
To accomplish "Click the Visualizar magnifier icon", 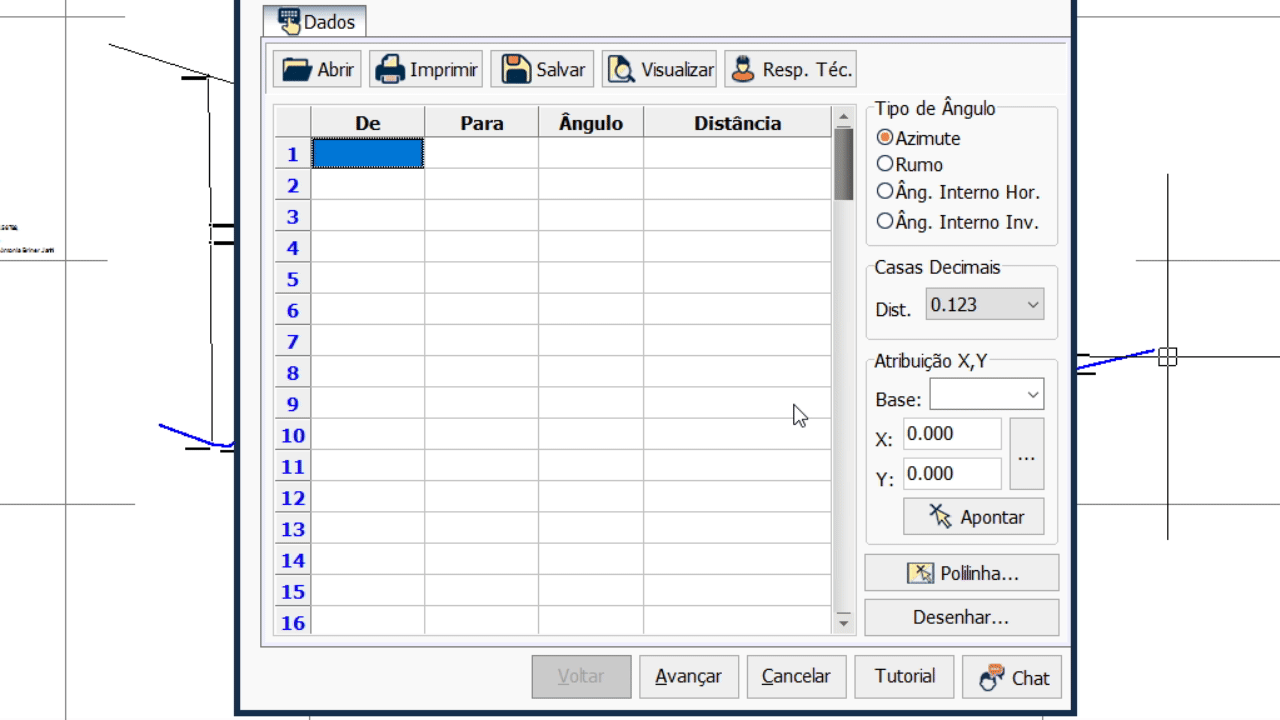I will pyautogui.click(x=621, y=69).
